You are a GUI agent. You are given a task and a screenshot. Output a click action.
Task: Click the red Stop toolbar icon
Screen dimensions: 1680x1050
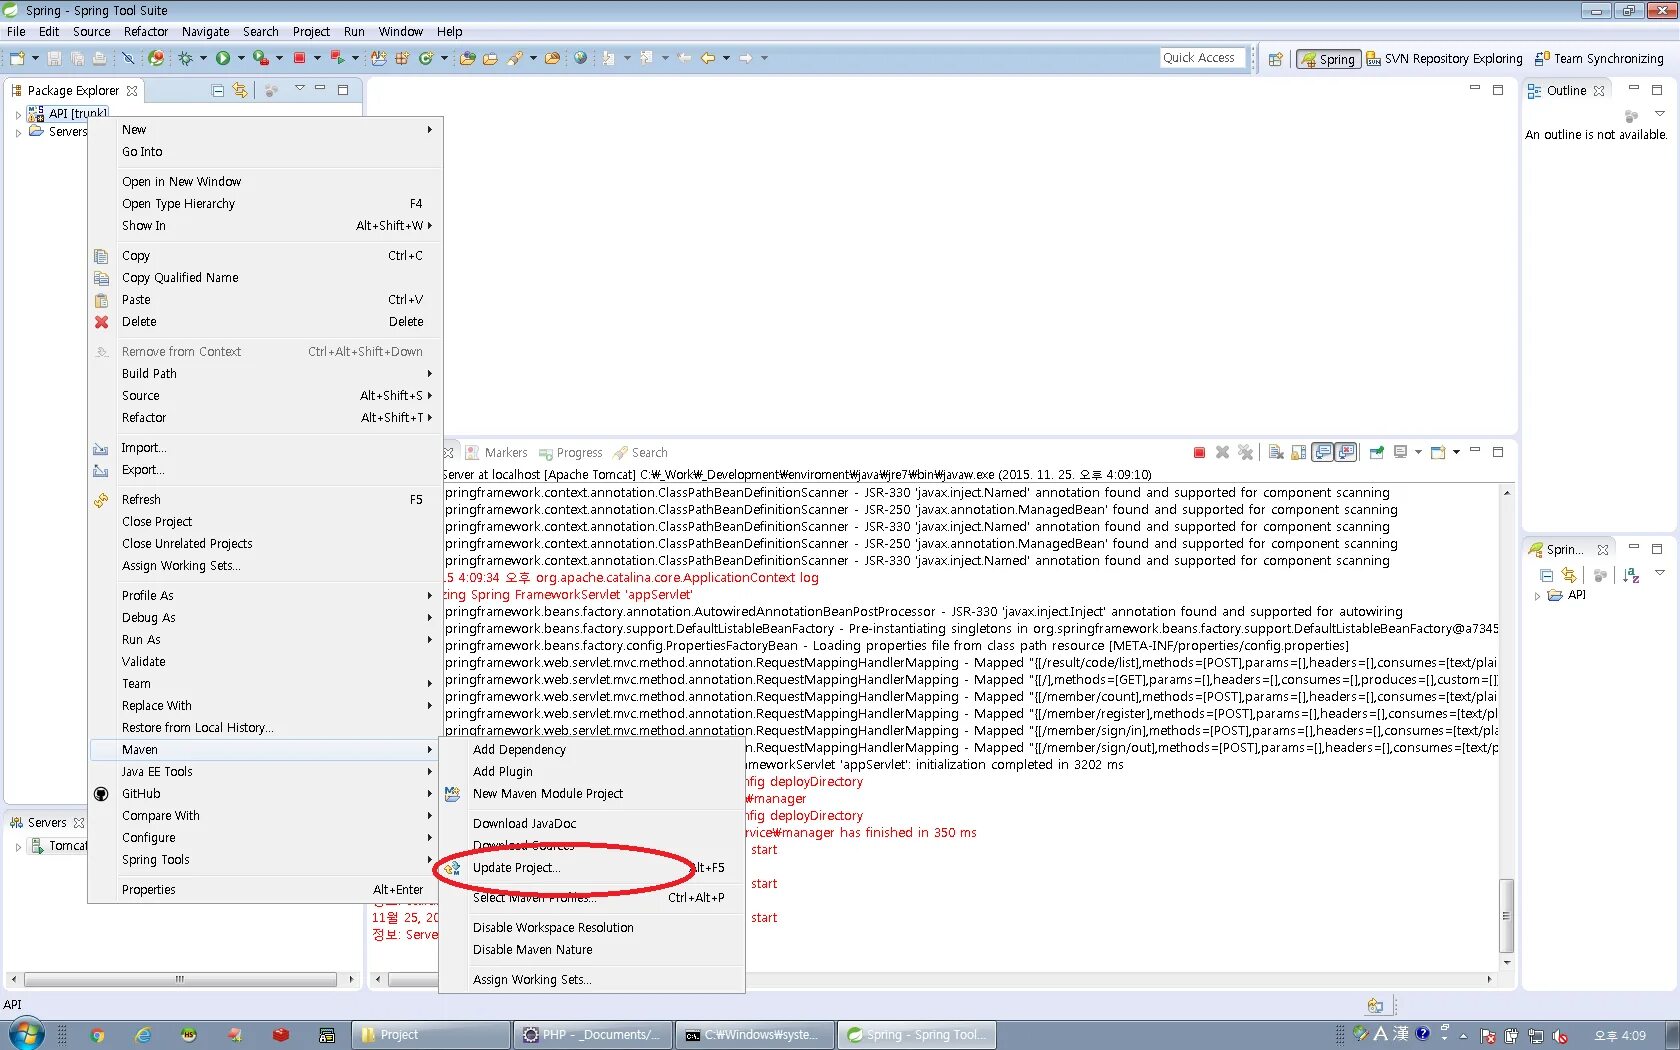299,58
